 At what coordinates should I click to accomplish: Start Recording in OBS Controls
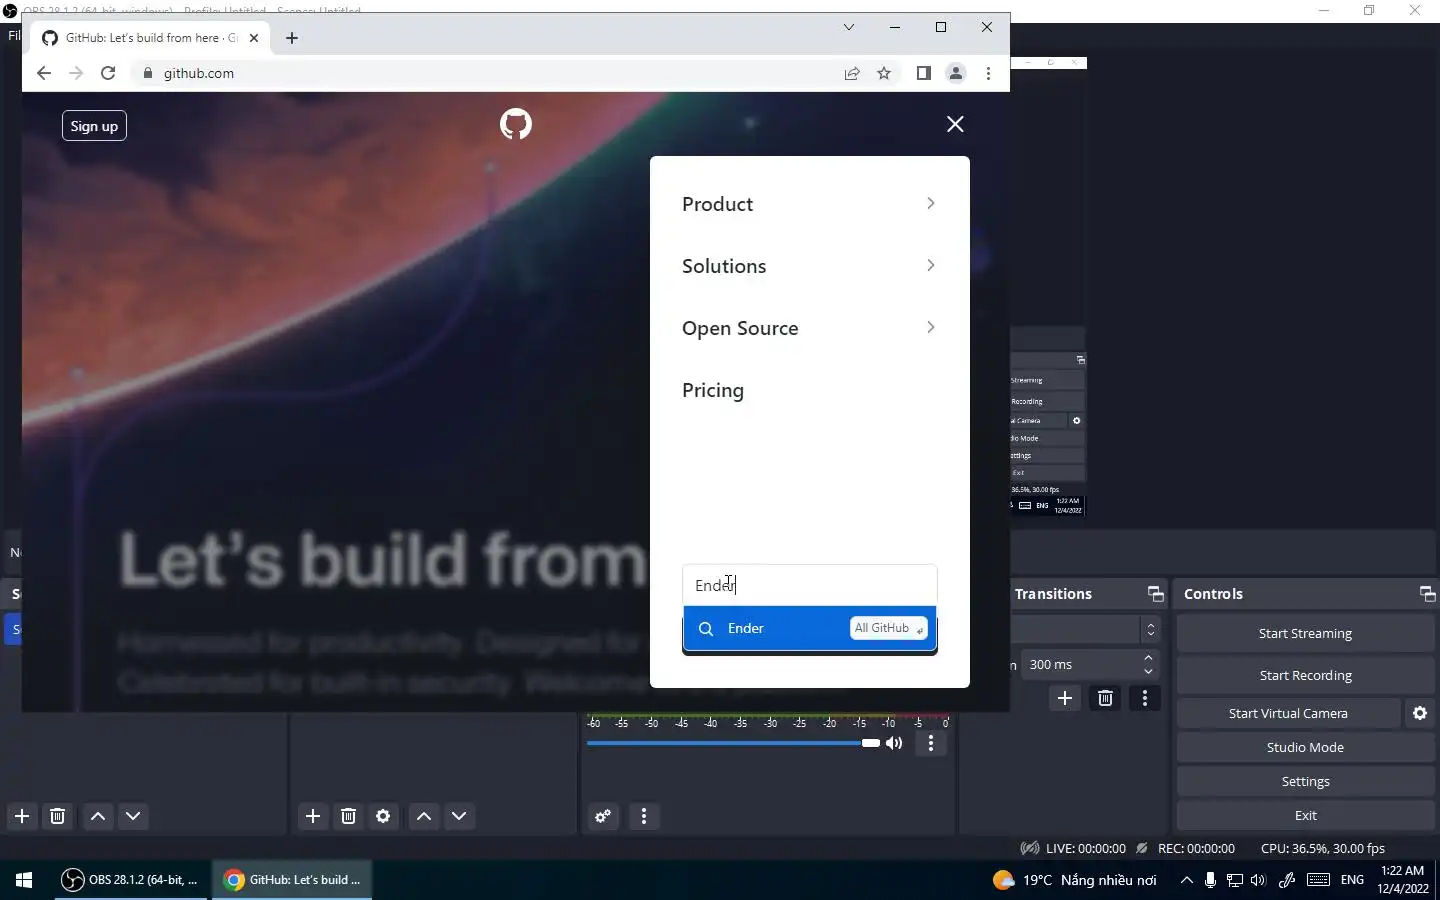point(1305,675)
